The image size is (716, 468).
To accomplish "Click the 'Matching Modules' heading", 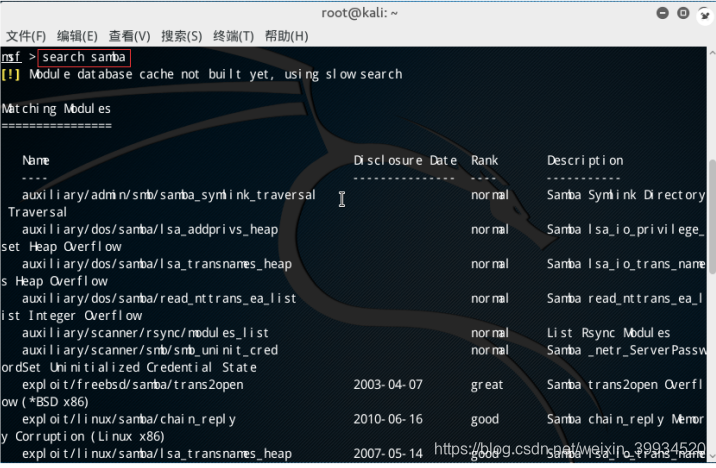I will tap(56, 109).
